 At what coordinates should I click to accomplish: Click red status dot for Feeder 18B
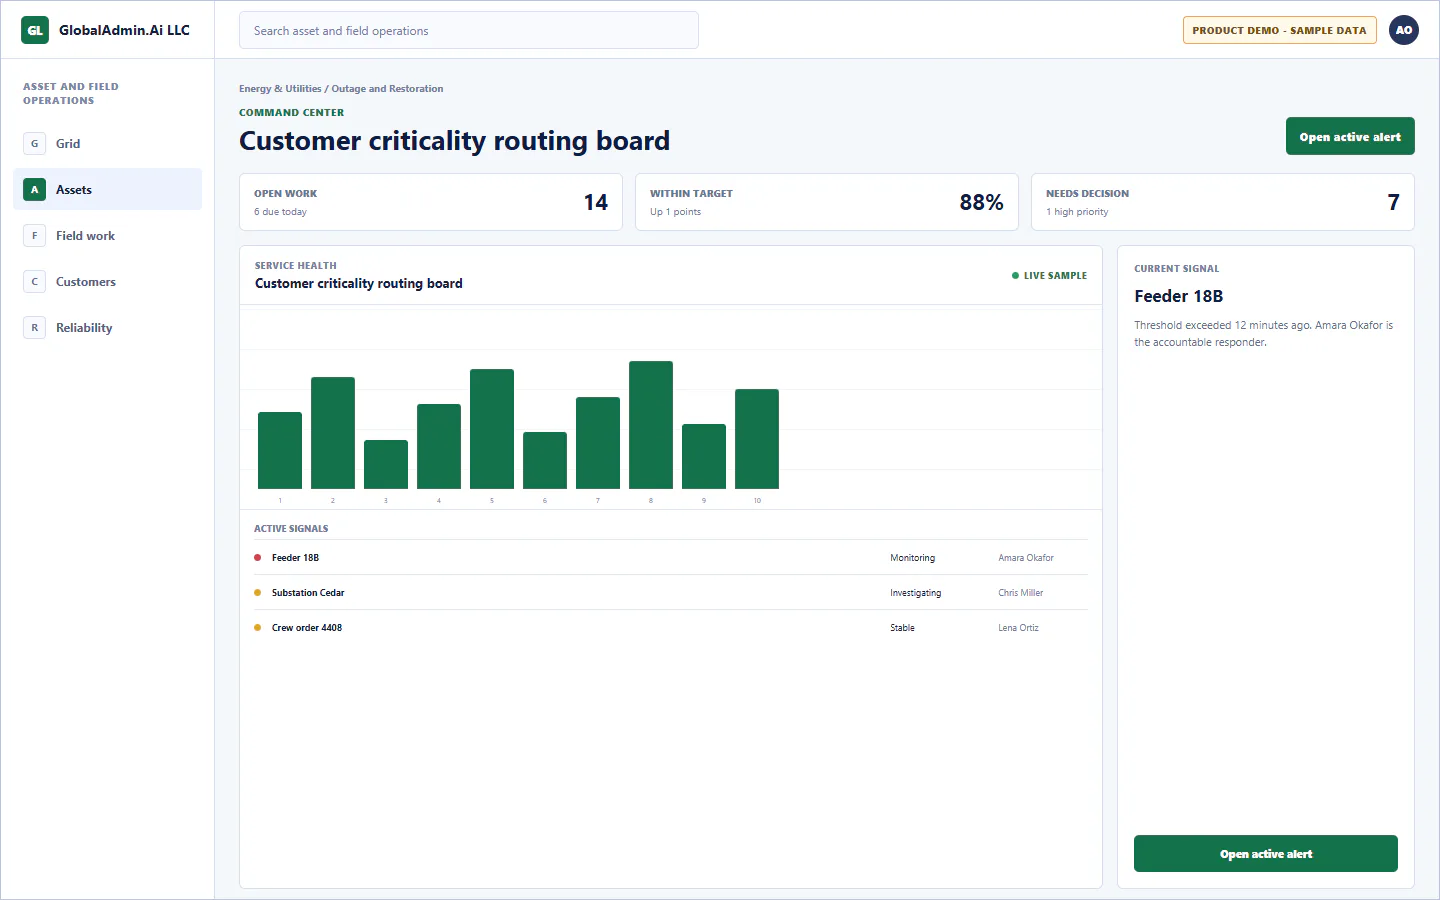click(x=258, y=558)
